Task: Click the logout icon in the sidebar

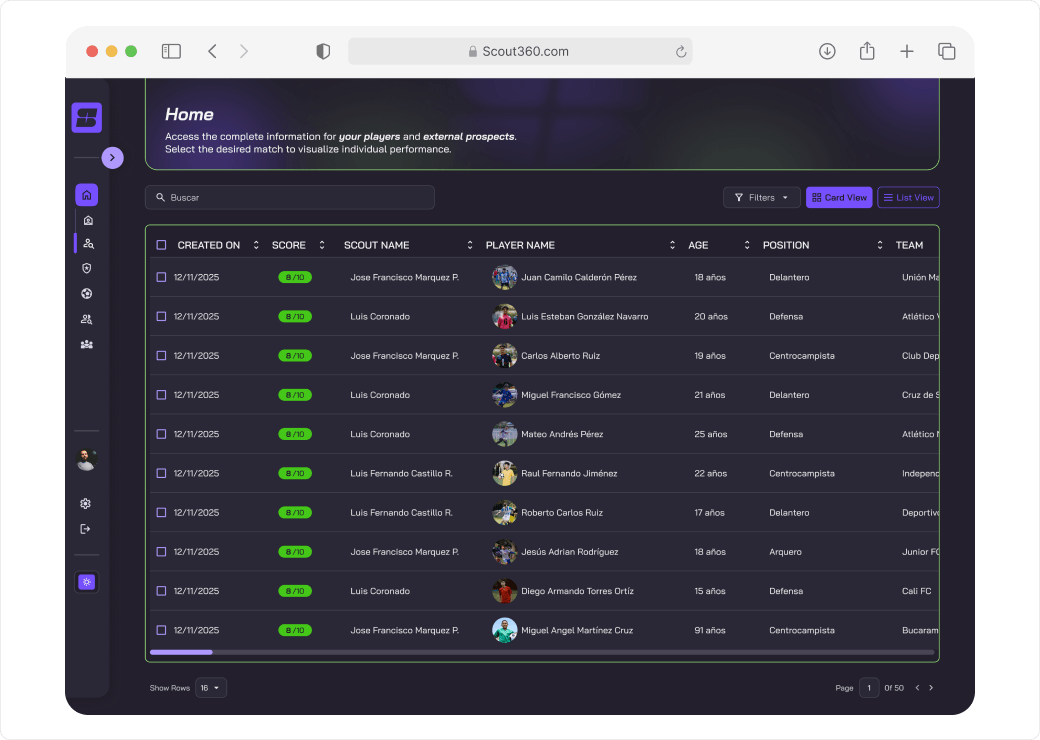Action: pyautogui.click(x=86, y=528)
